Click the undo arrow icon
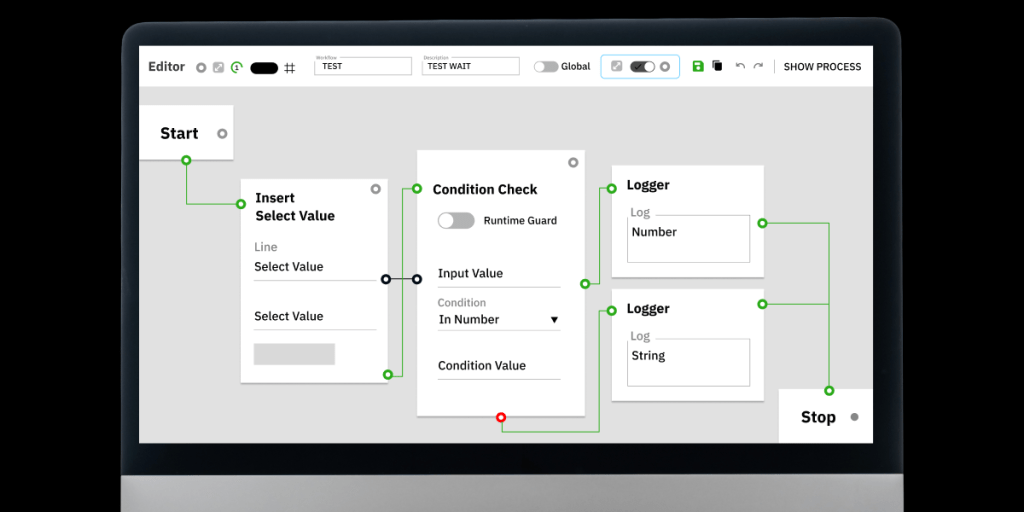The image size is (1024, 512). click(740, 67)
